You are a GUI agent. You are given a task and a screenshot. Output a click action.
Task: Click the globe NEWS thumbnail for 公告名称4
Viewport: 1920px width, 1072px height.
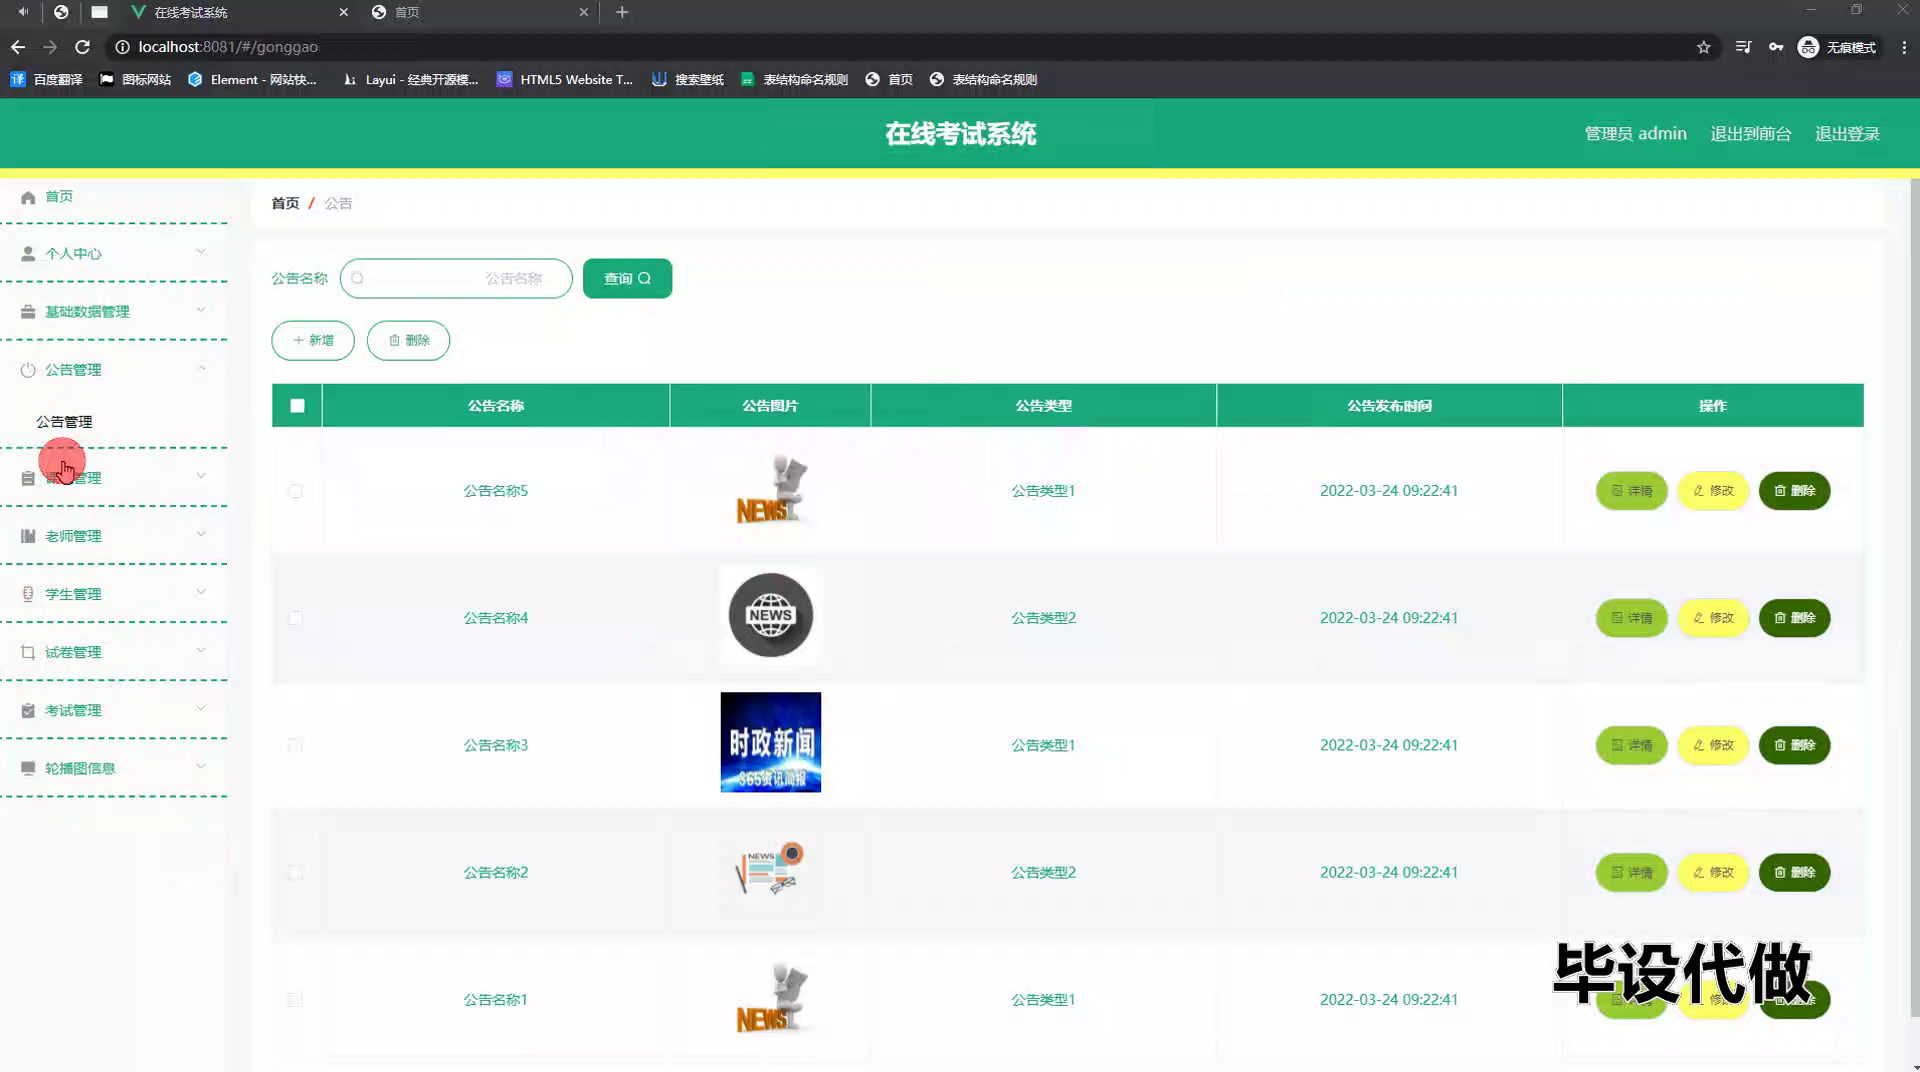tap(770, 615)
